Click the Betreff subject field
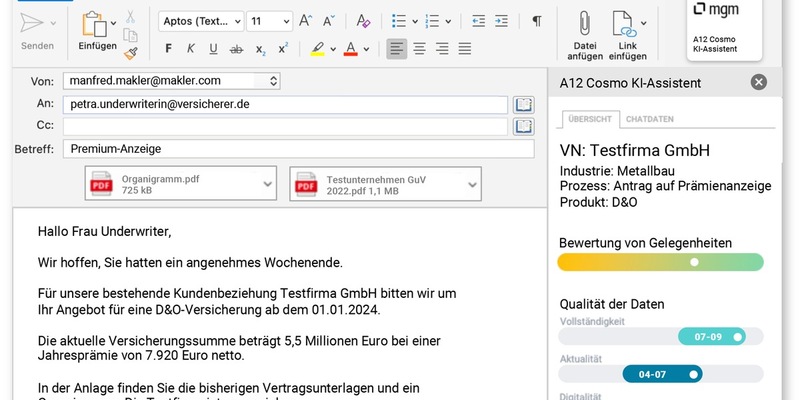The width and height of the screenshot is (800, 400). pos(298,149)
